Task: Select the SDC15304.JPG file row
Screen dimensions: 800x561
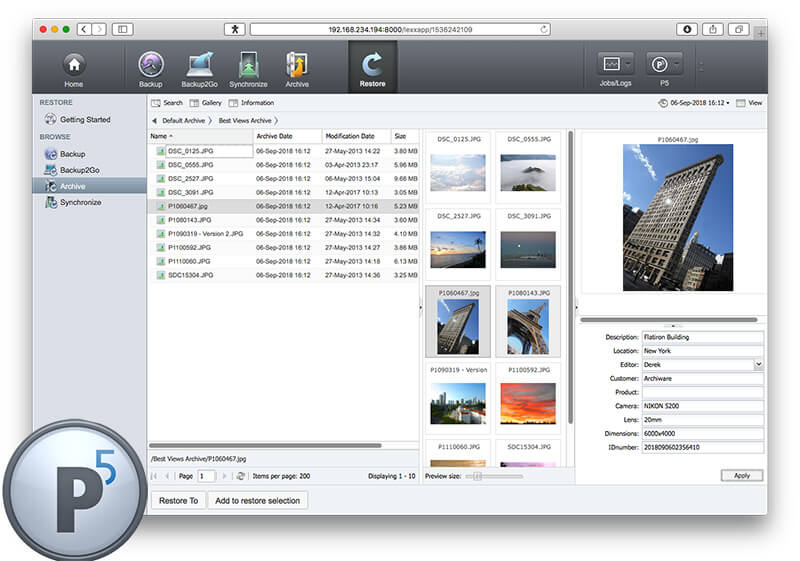Action: pyautogui.click(x=283, y=275)
